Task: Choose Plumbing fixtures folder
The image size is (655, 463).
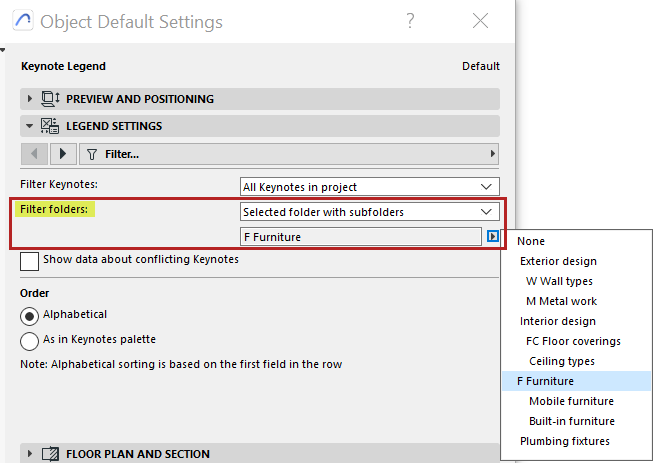Action: coord(576,441)
